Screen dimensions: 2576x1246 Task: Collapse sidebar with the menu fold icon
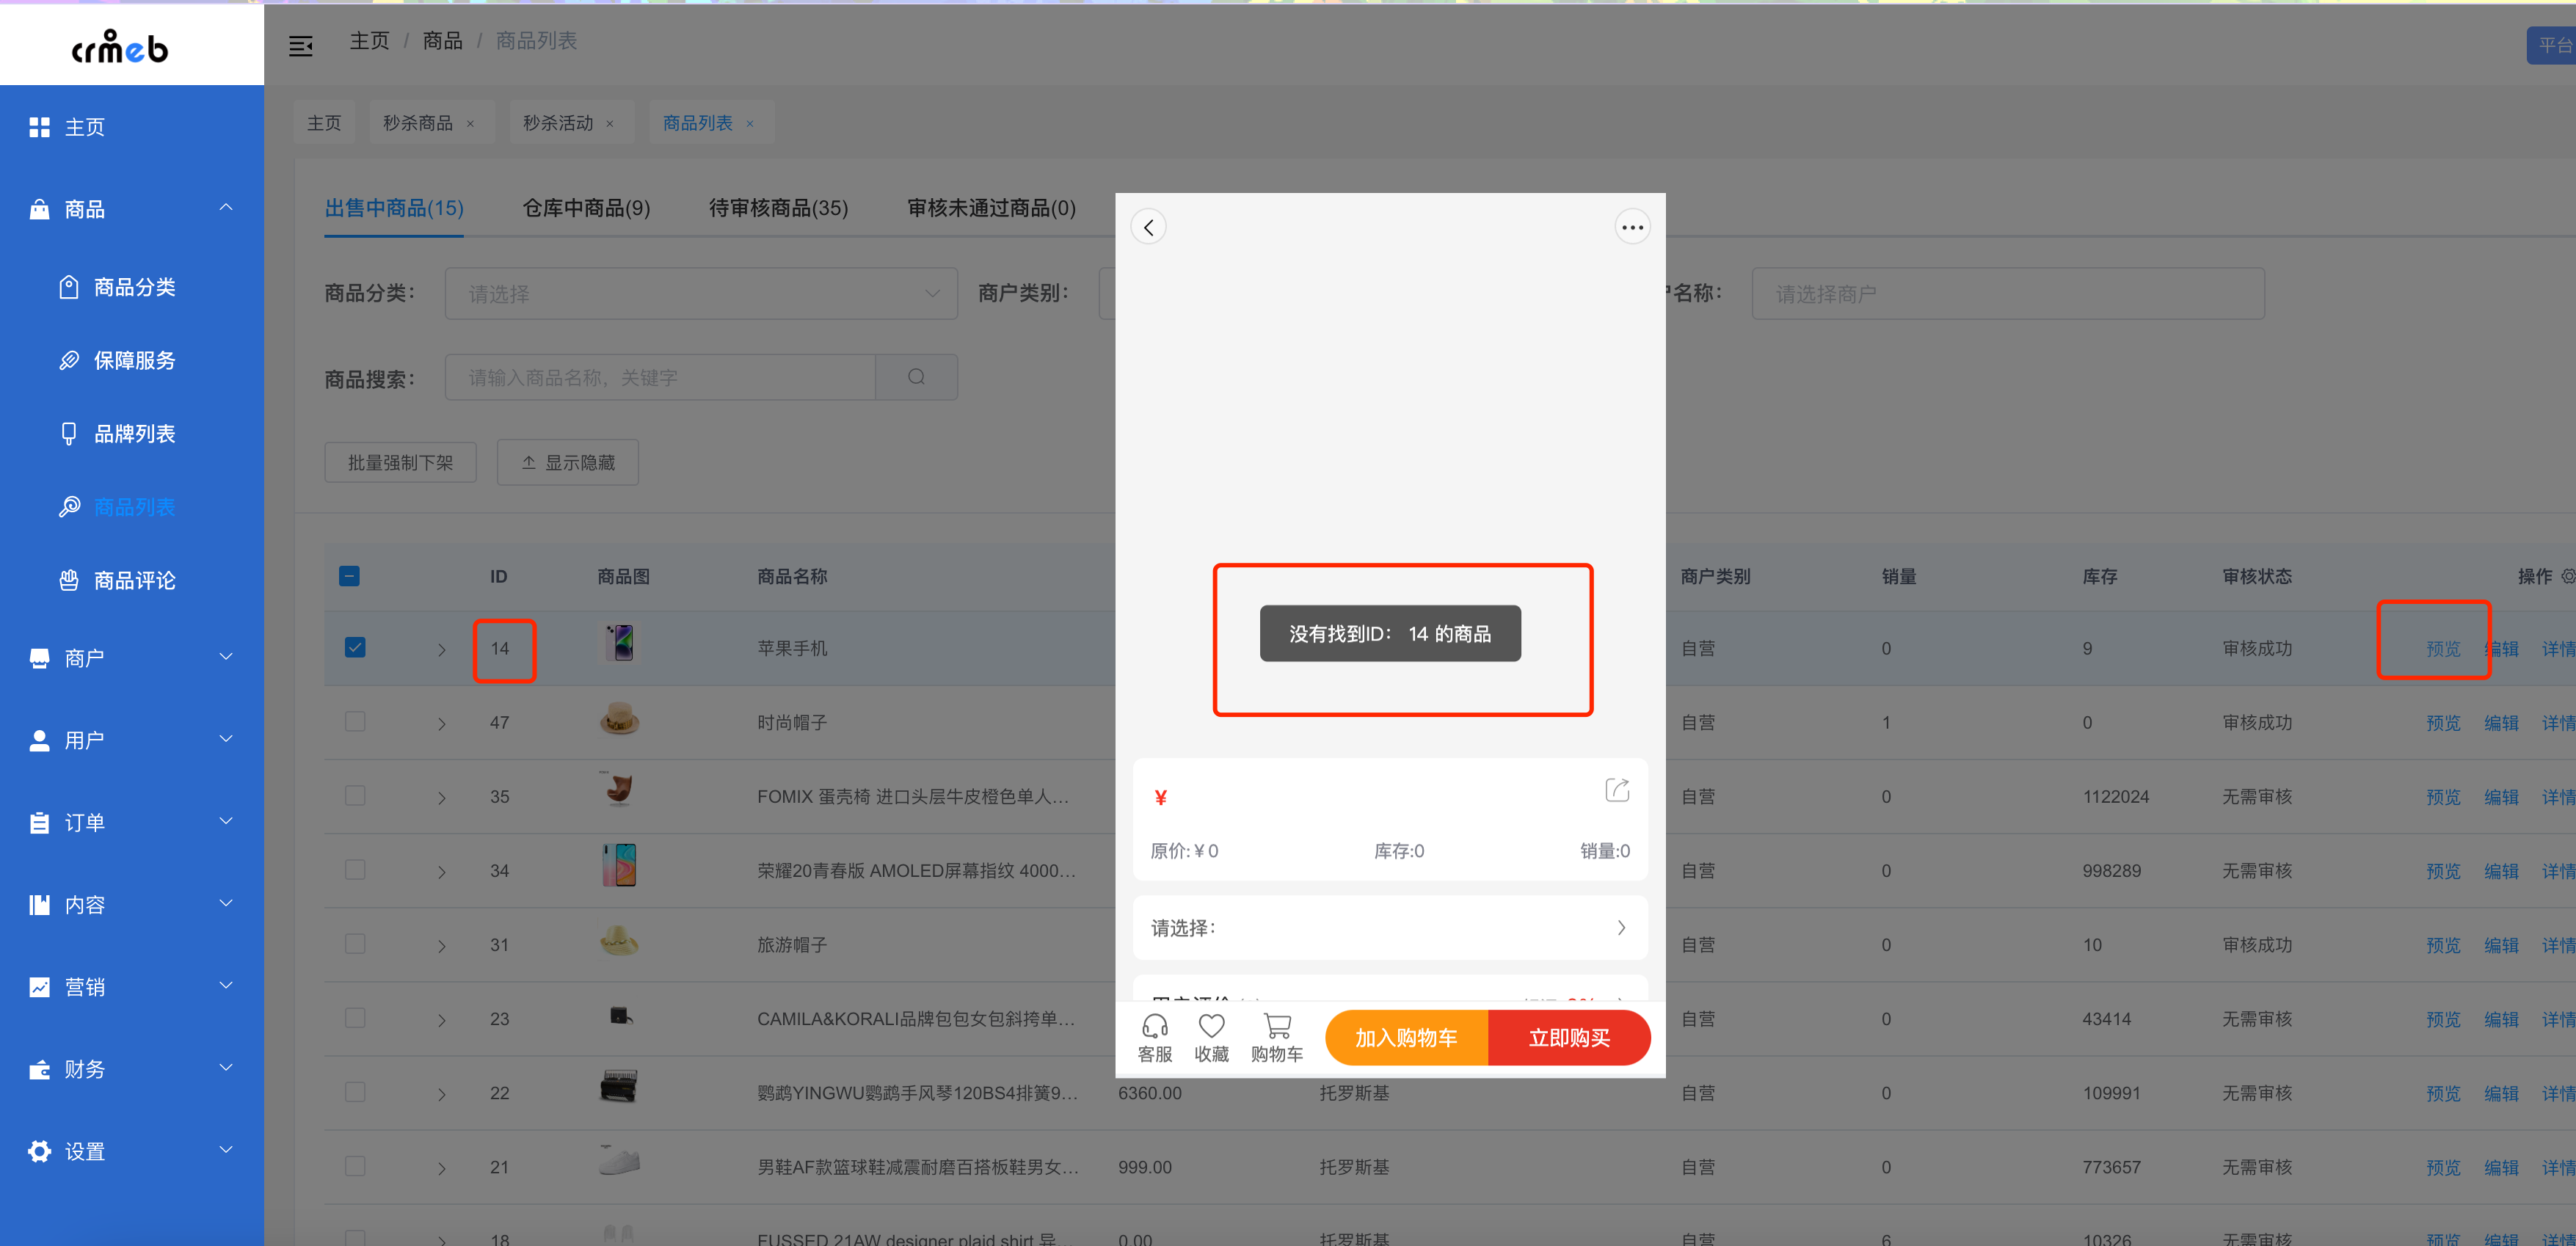(x=300, y=46)
